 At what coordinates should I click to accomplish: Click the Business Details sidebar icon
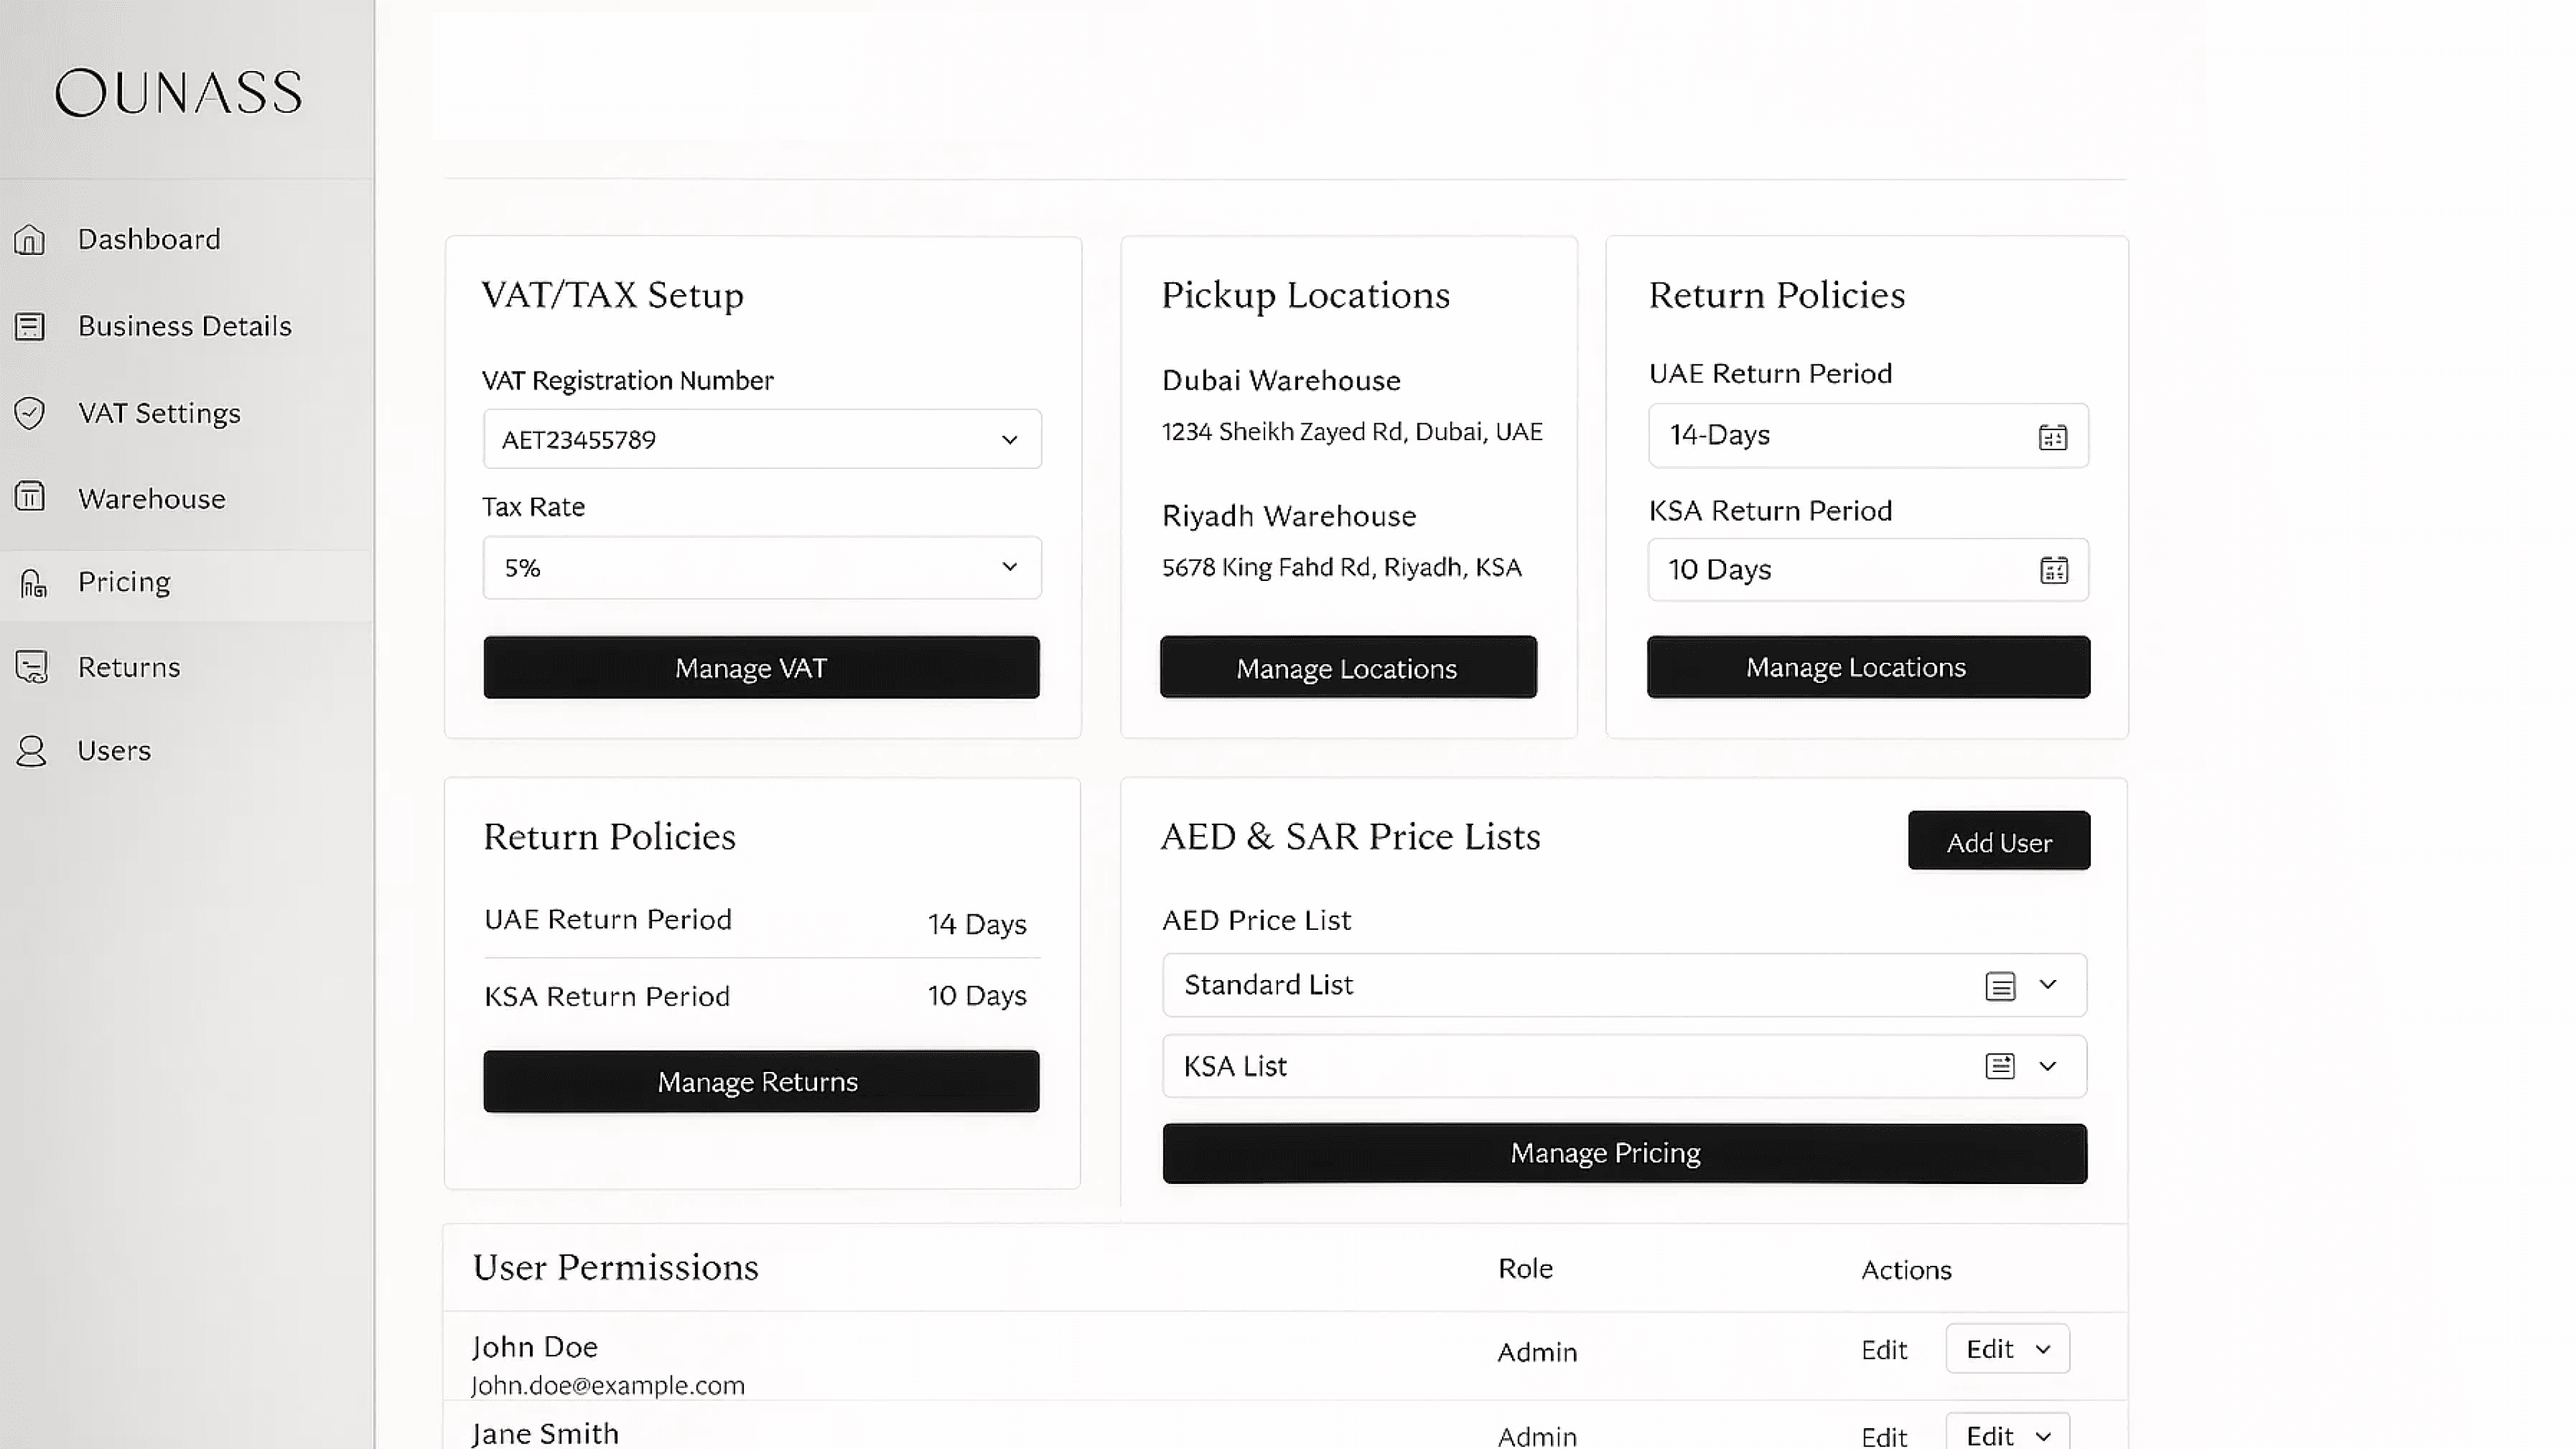pyautogui.click(x=30, y=327)
